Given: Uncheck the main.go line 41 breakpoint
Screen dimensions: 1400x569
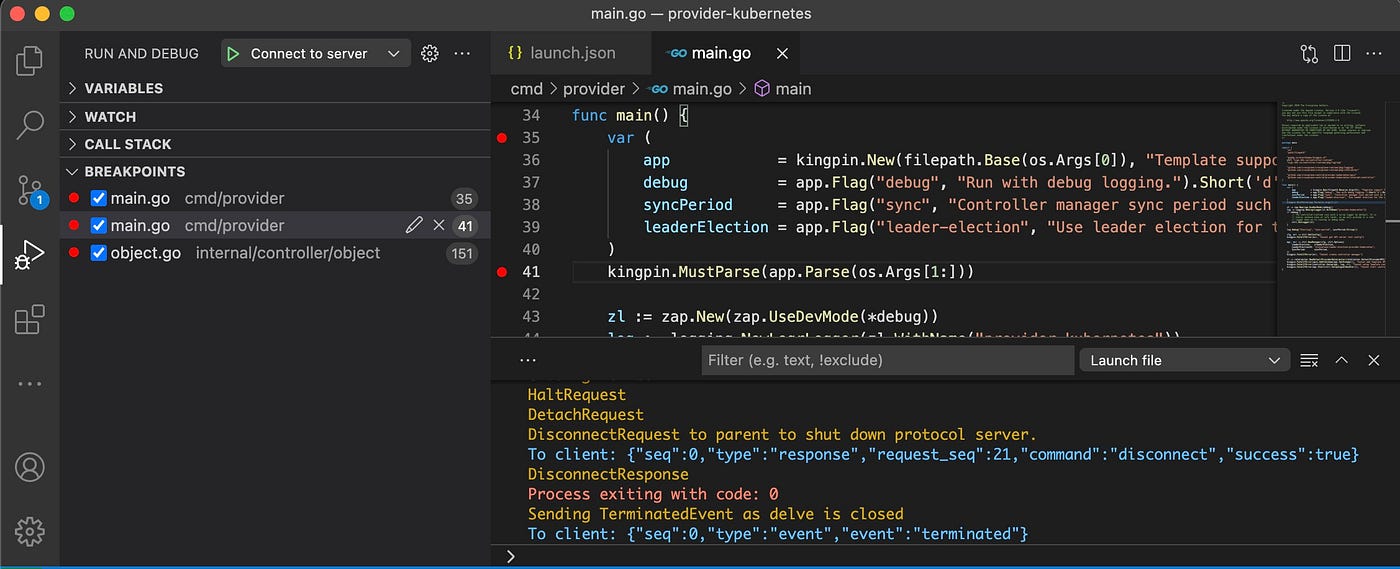Looking at the screenshot, I should tap(98, 225).
